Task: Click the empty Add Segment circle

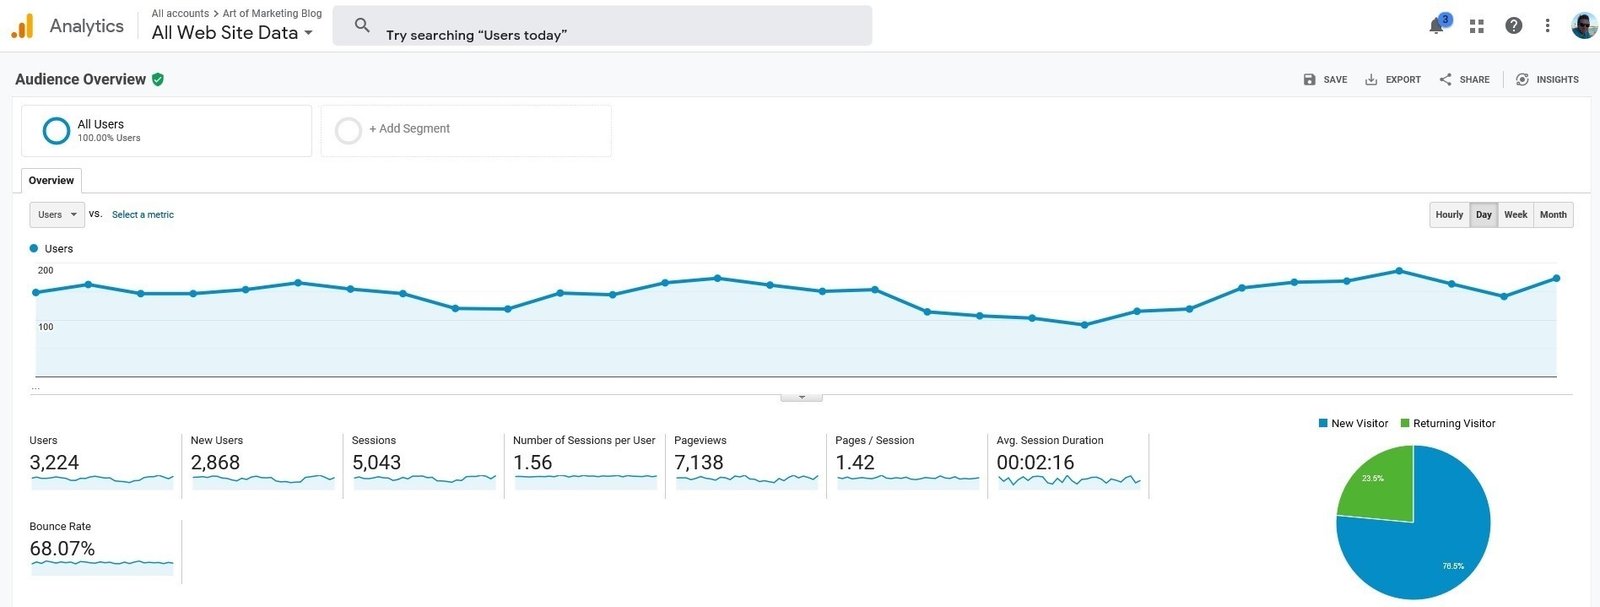Action: tap(348, 131)
